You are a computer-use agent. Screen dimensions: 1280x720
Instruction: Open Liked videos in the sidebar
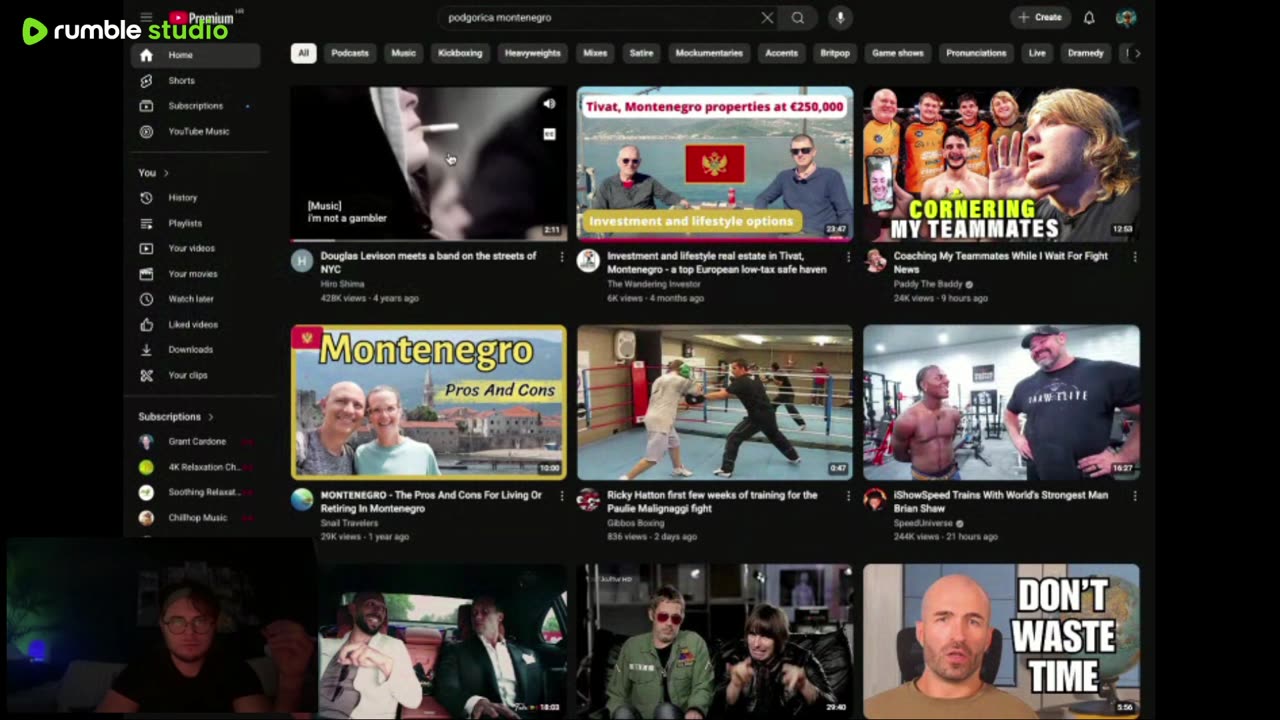tap(195, 324)
